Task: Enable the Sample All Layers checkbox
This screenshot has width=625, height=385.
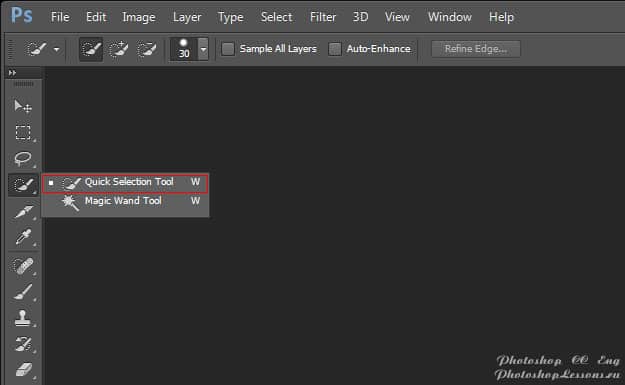Action: [228, 49]
